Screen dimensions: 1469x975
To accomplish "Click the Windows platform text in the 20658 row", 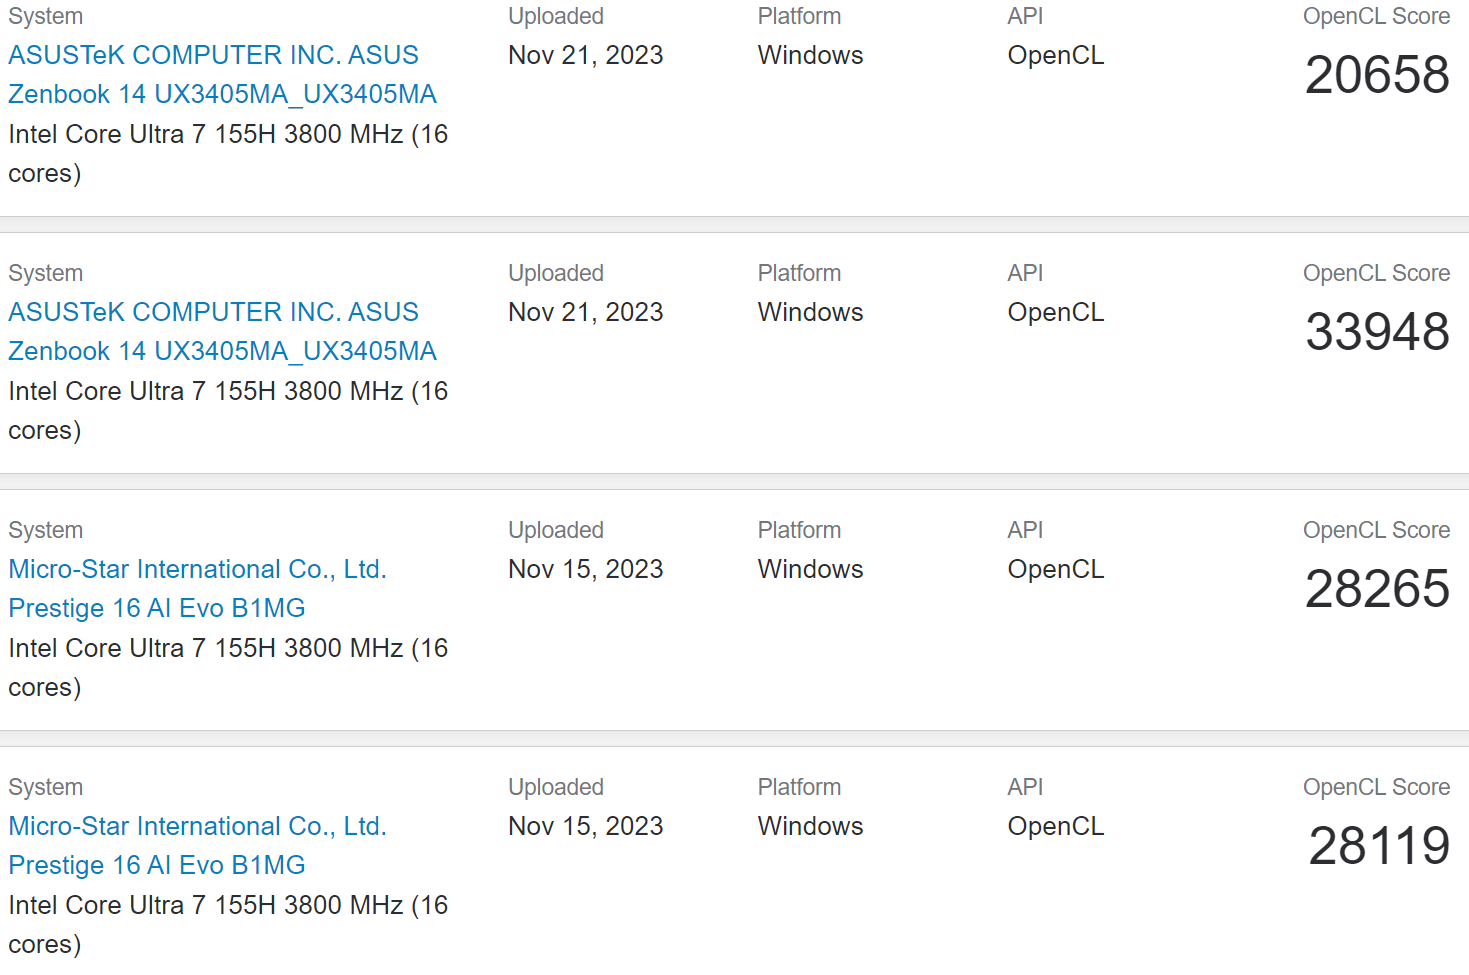I will [810, 55].
